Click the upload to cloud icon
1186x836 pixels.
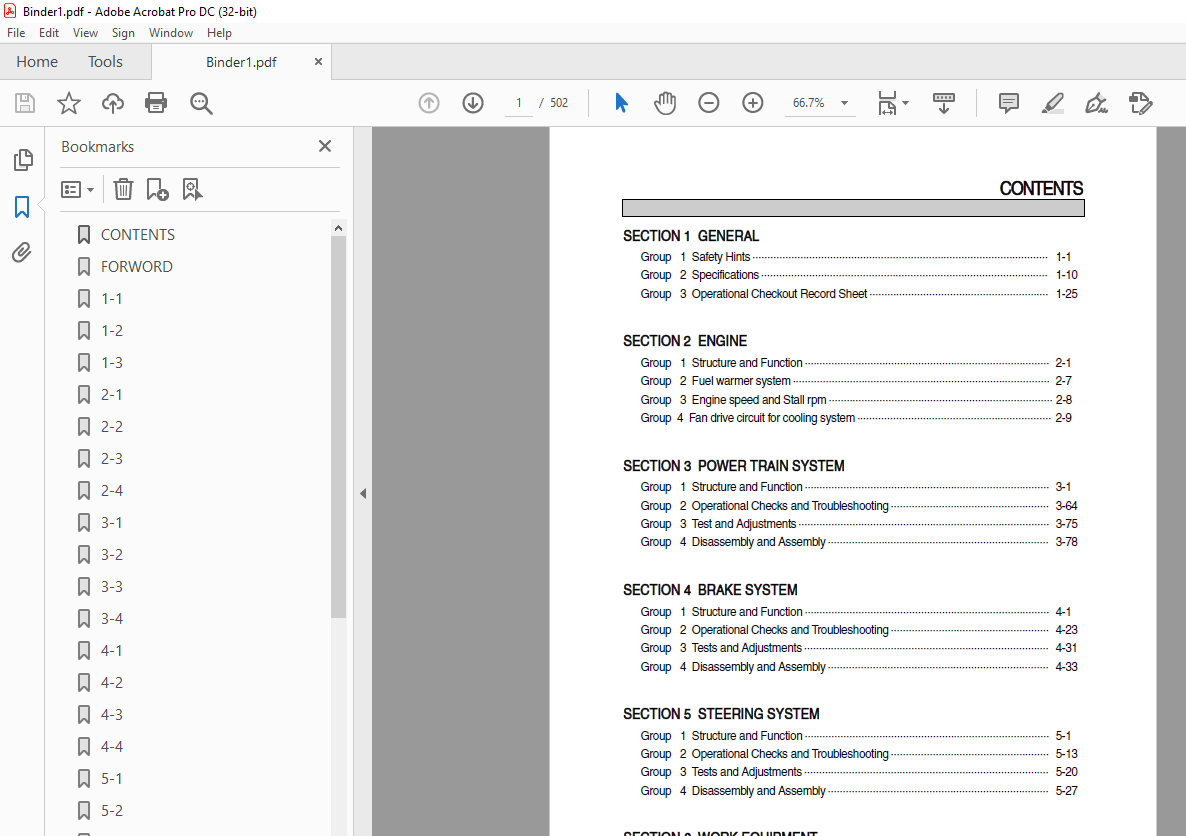point(113,103)
